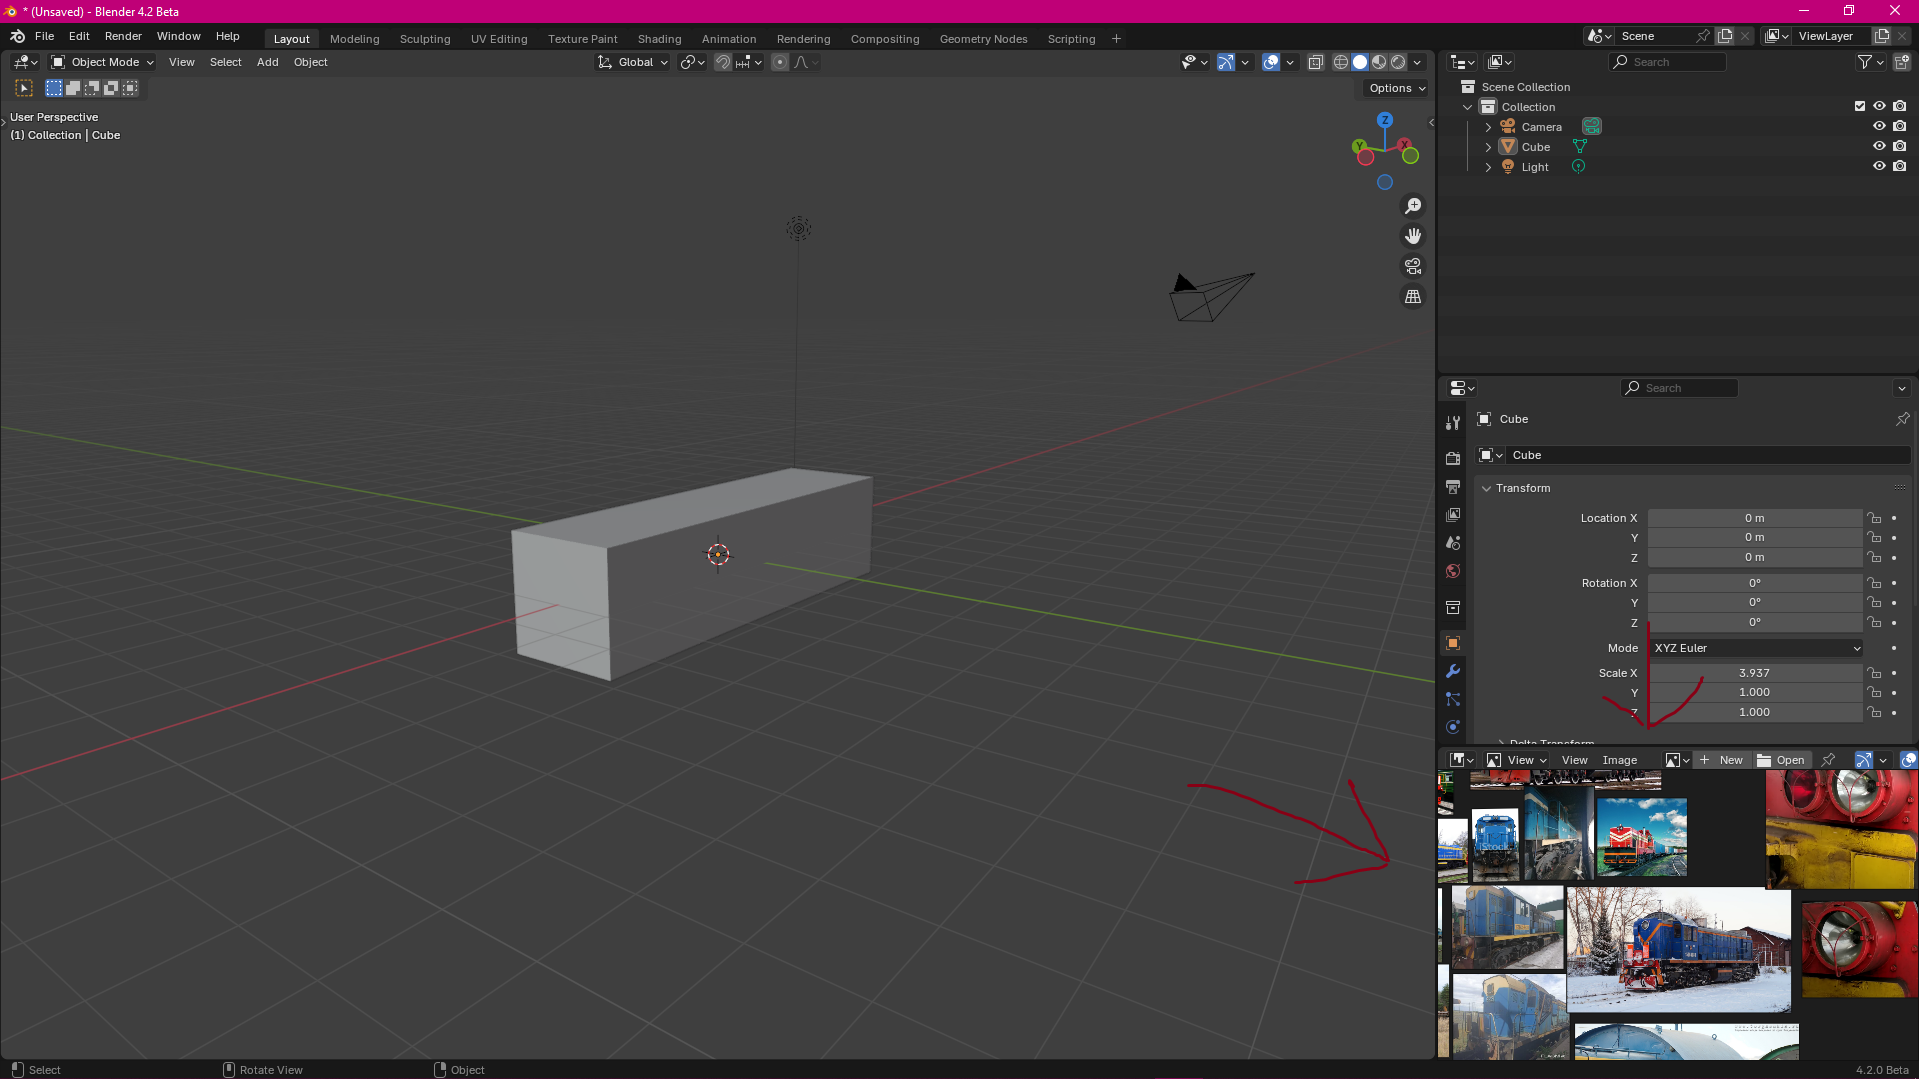Click the pan view hand icon
This screenshot has width=1919, height=1079.
[x=1413, y=236]
